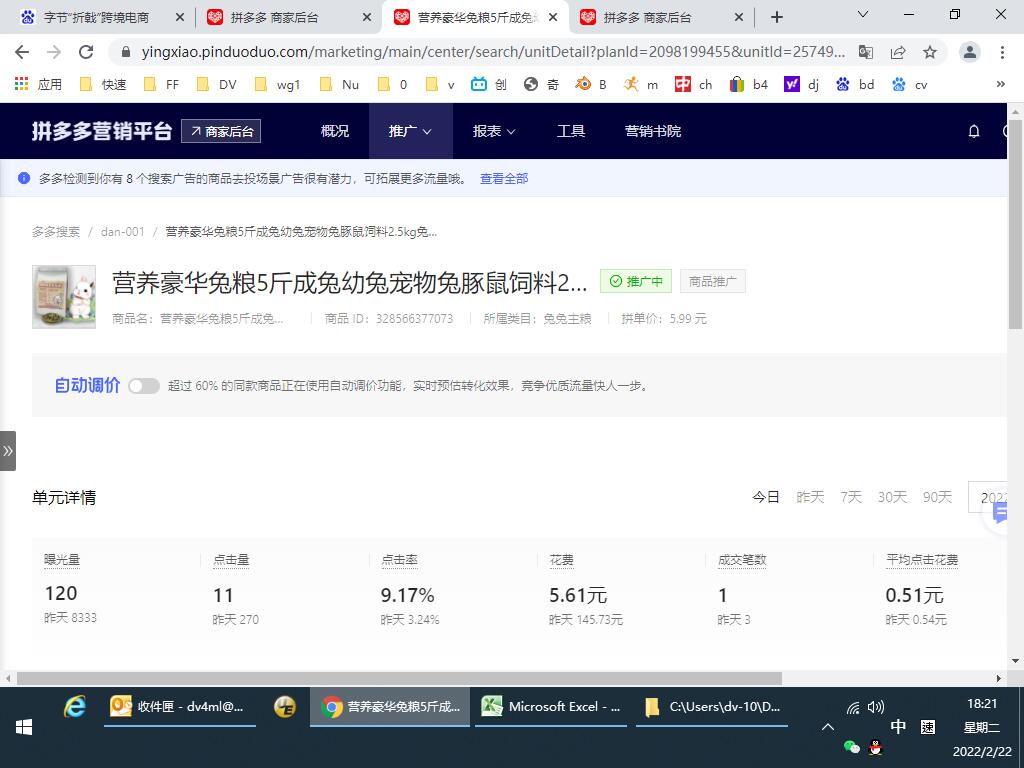
Task: Toggle the 自动调价 switch
Action: pos(144,386)
